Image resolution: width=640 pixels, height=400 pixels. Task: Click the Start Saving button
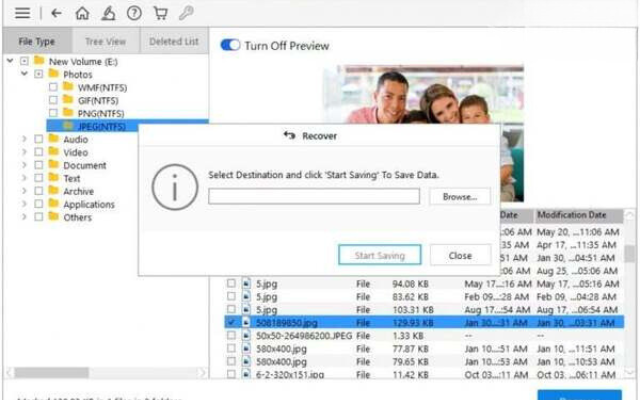point(380,256)
